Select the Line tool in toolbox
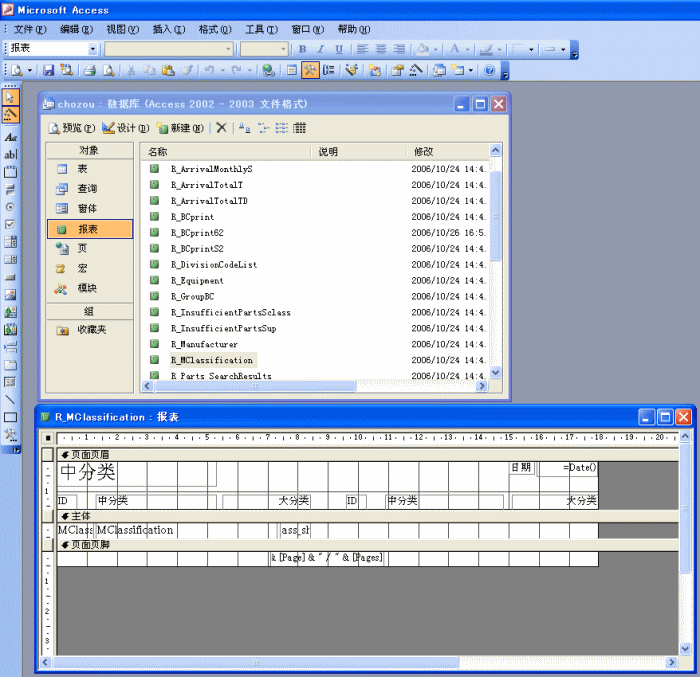The image size is (700, 677). point(10,400)
